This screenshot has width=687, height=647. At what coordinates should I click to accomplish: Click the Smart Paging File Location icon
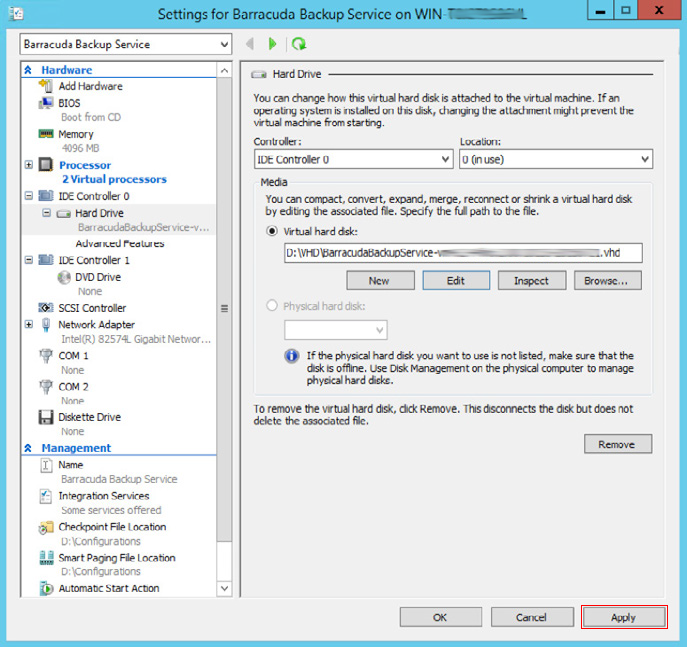[46, 558]
